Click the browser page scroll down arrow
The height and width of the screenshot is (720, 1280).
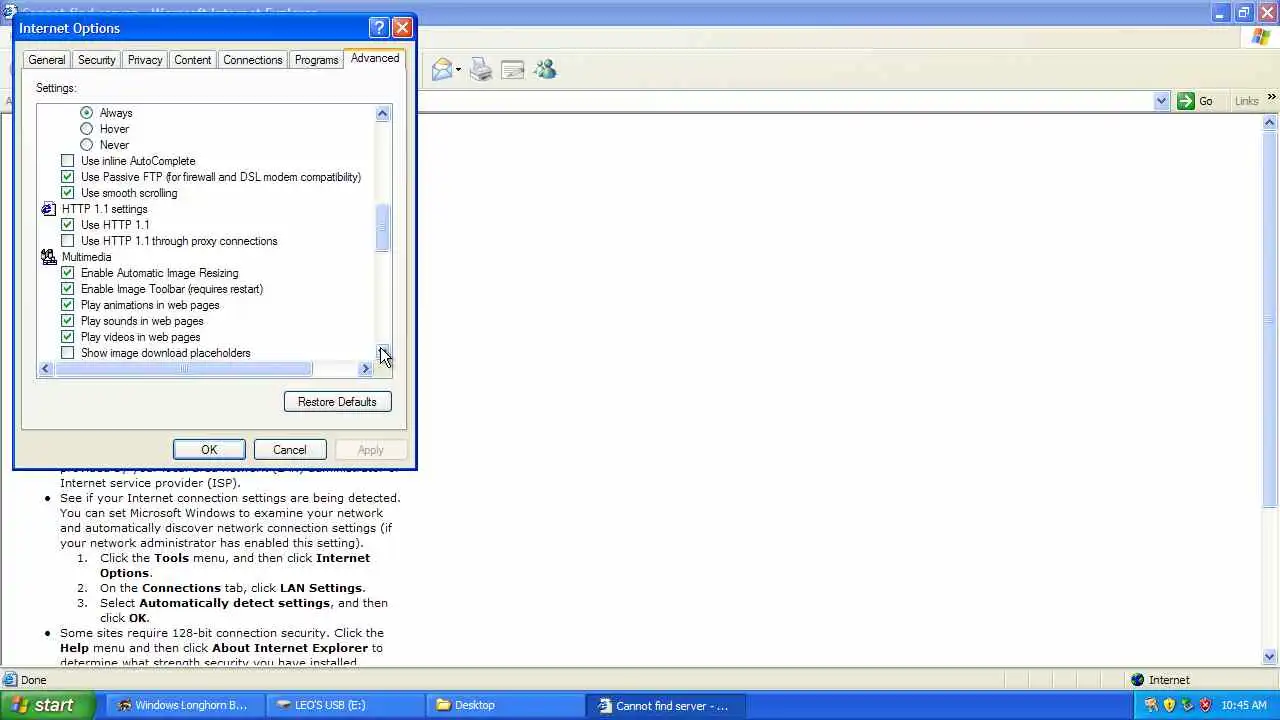pyautogui.click(x=1271, y=657)
